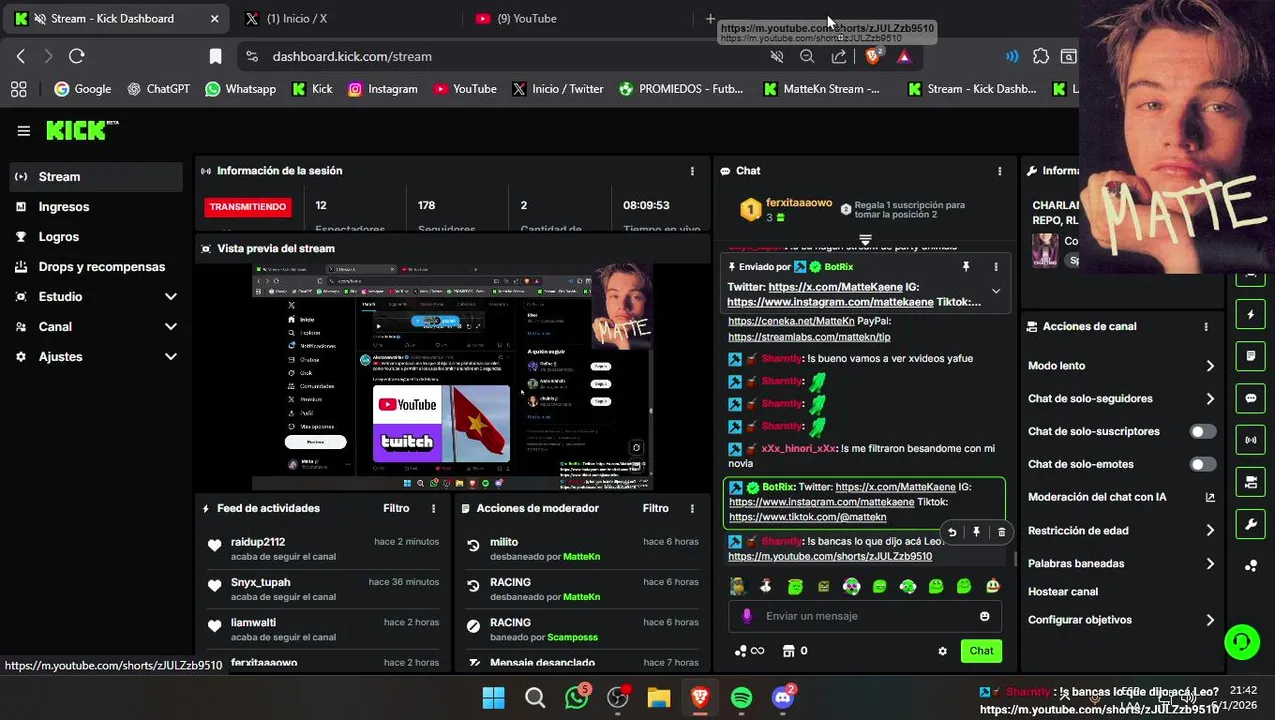Open File Explorer from the taskbar
The height and width of the screenshot is (720, 1275).
tap(658, 697)
